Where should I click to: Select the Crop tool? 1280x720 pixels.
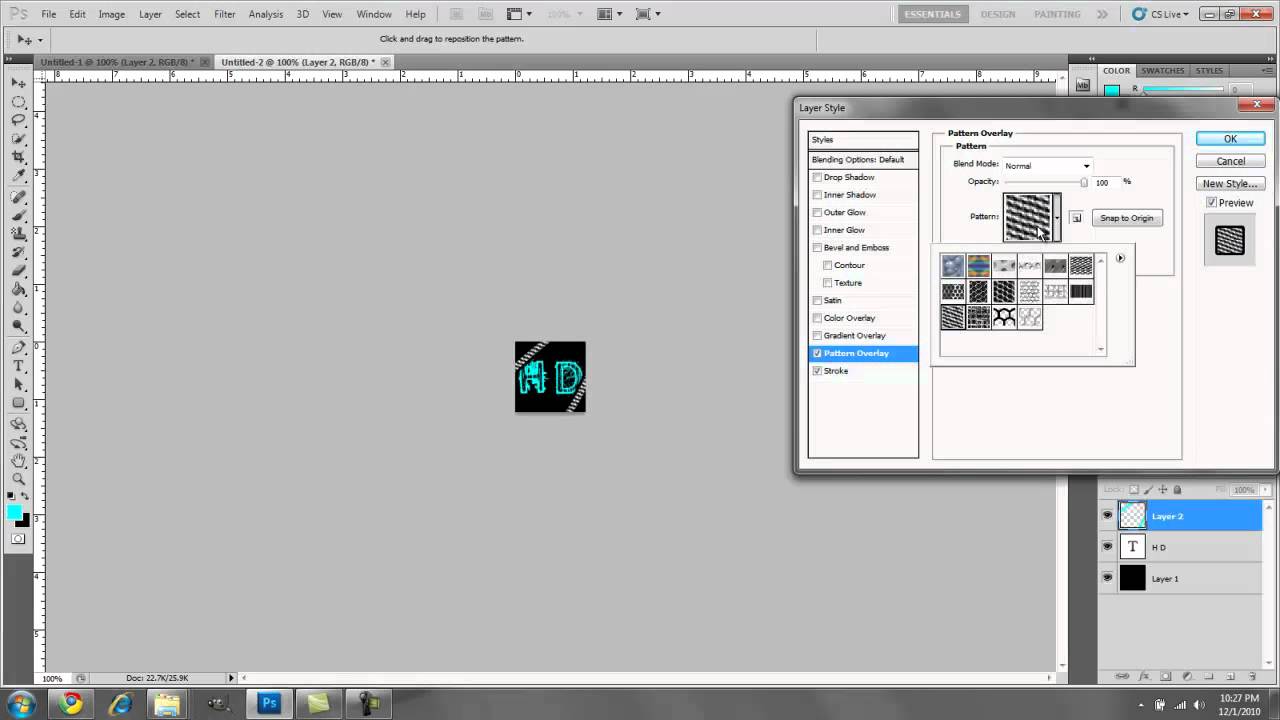19,158
